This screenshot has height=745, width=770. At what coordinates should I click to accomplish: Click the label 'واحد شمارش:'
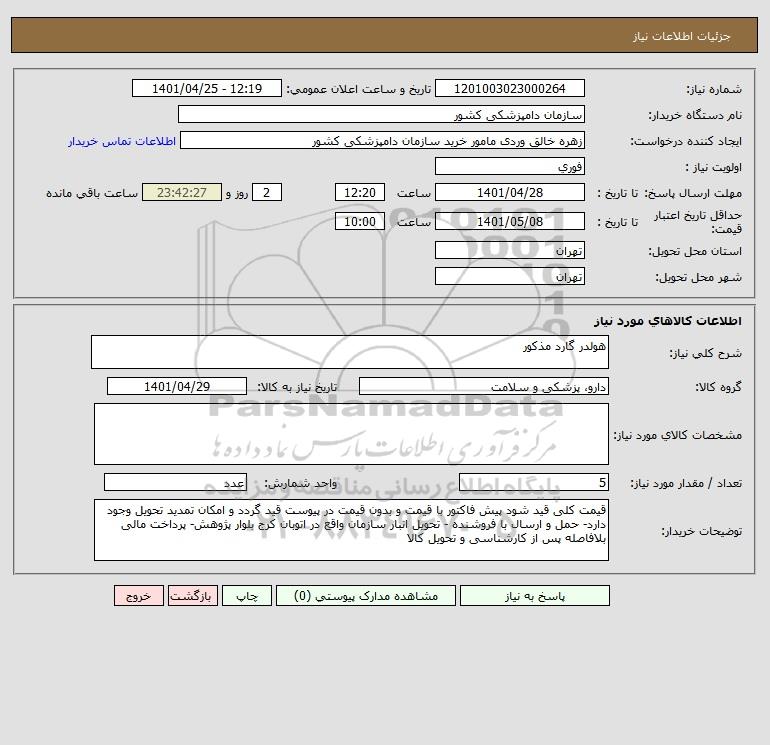pos(301,483)
